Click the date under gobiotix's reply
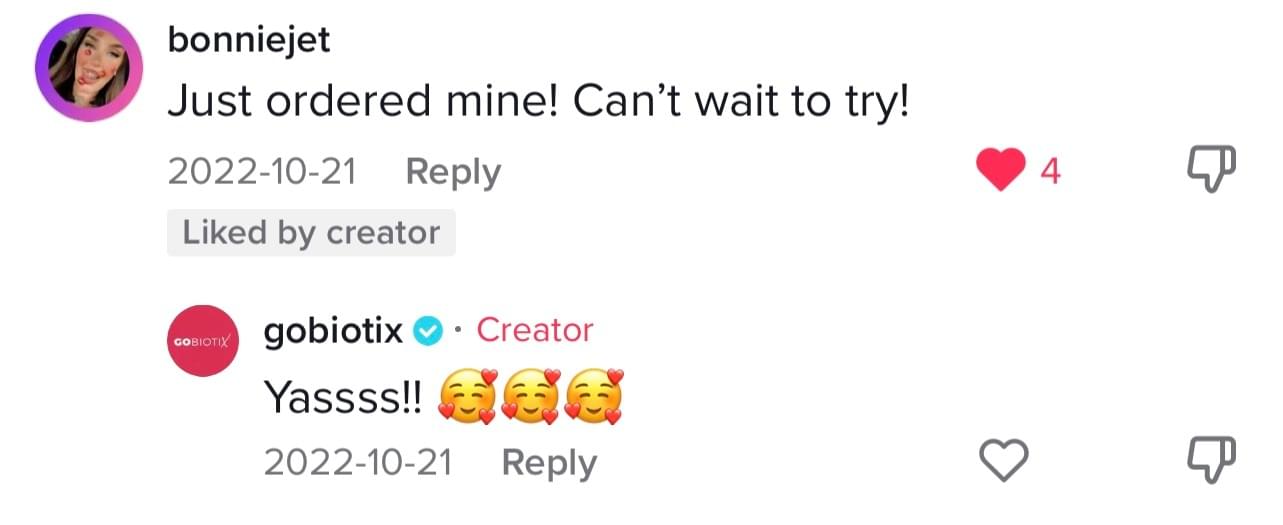Viewport: 1283px width, 525px height. (358, 463)
